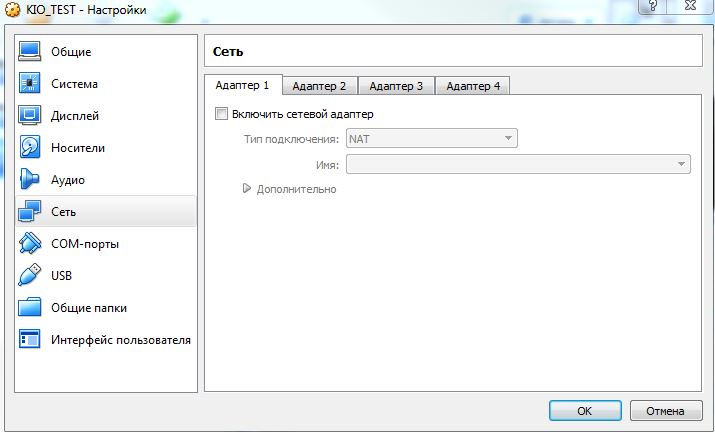Click the General (Общие) monitor icon

click(30, 52)
